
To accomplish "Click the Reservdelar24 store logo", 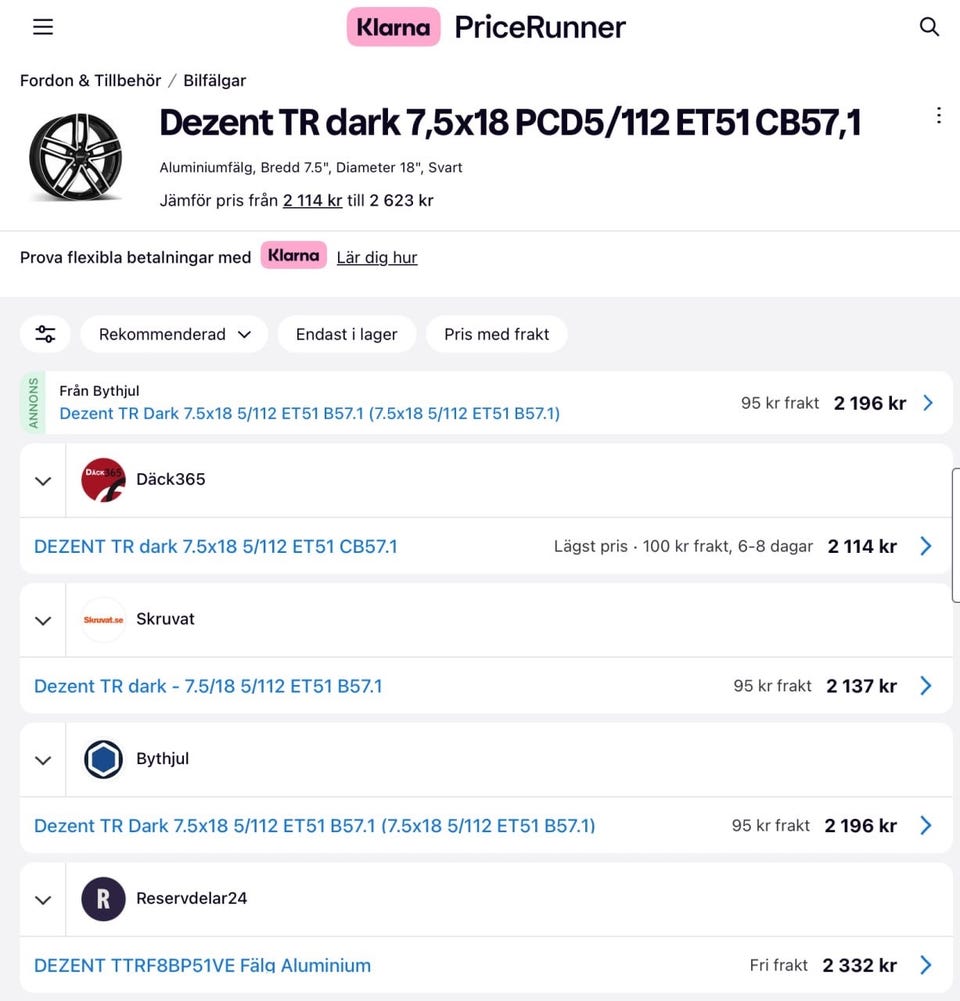I will click(103, 899).
